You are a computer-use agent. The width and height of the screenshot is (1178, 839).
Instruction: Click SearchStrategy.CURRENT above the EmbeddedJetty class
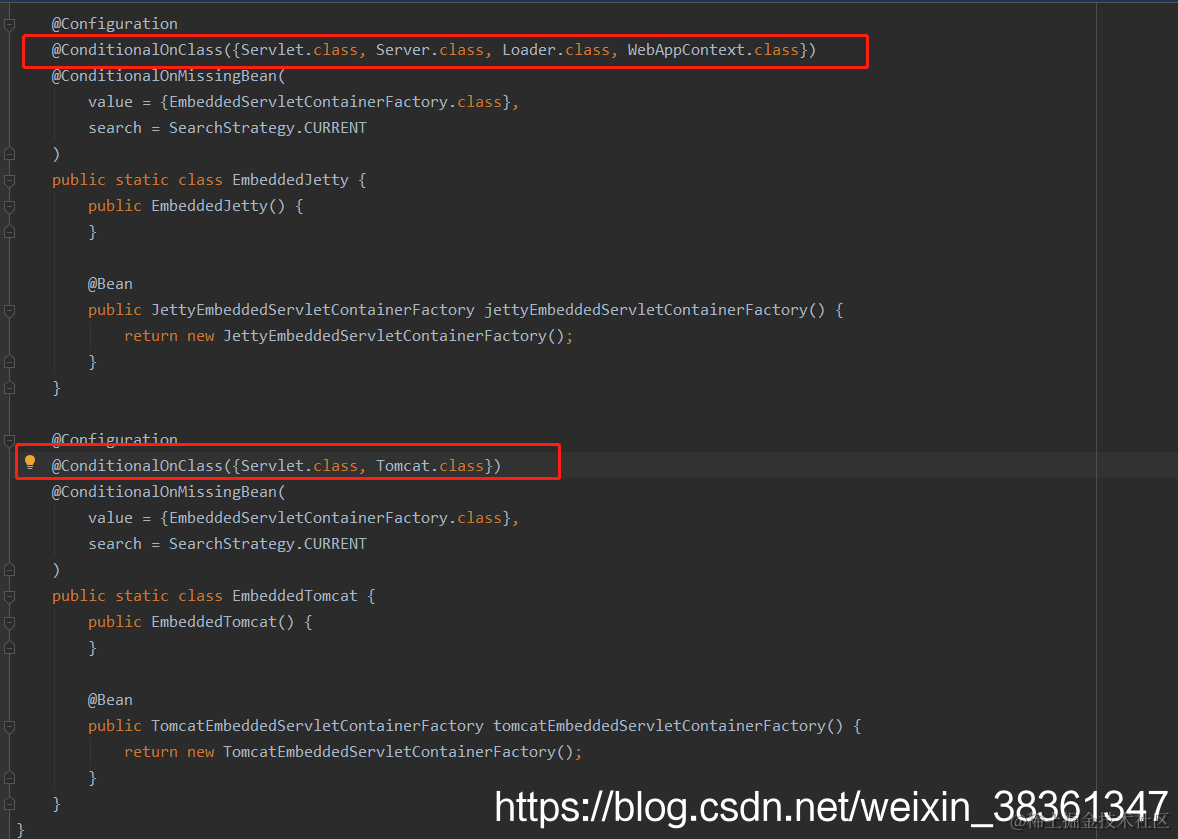(x=267, y=128)
